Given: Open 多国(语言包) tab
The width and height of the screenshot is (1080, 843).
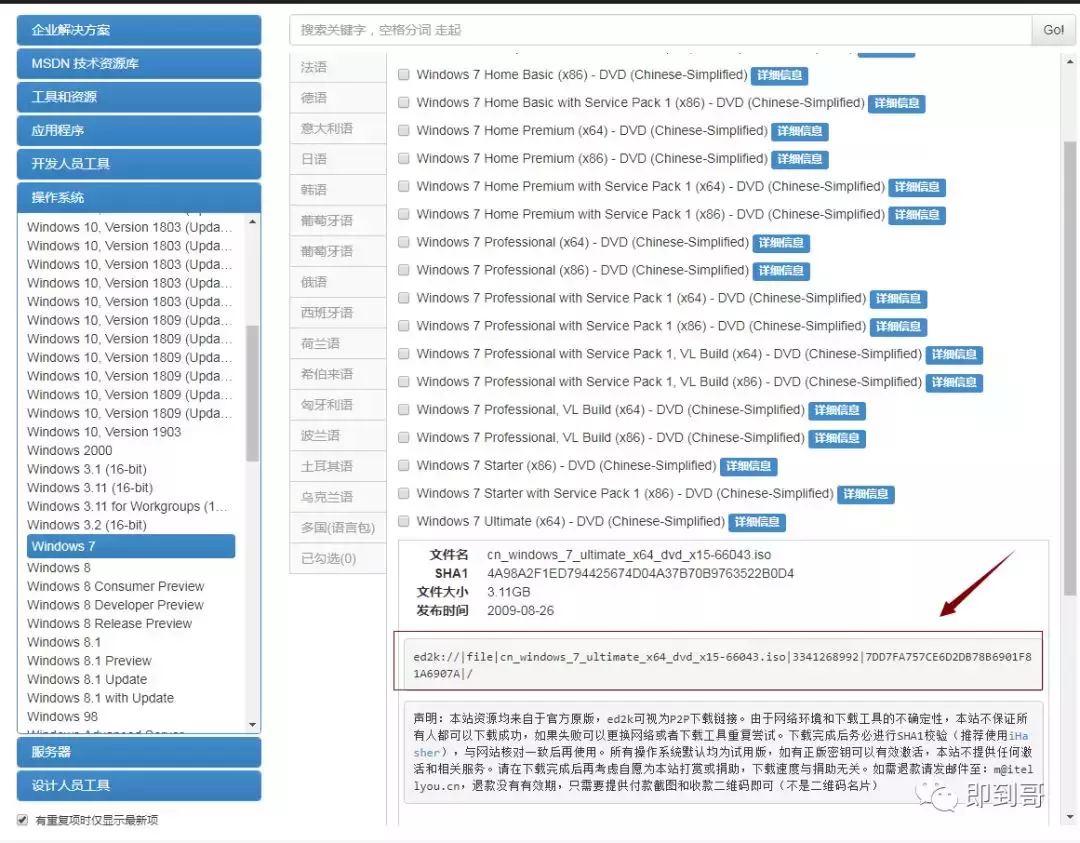Looking at the screenshot, I should pos(338,528).
